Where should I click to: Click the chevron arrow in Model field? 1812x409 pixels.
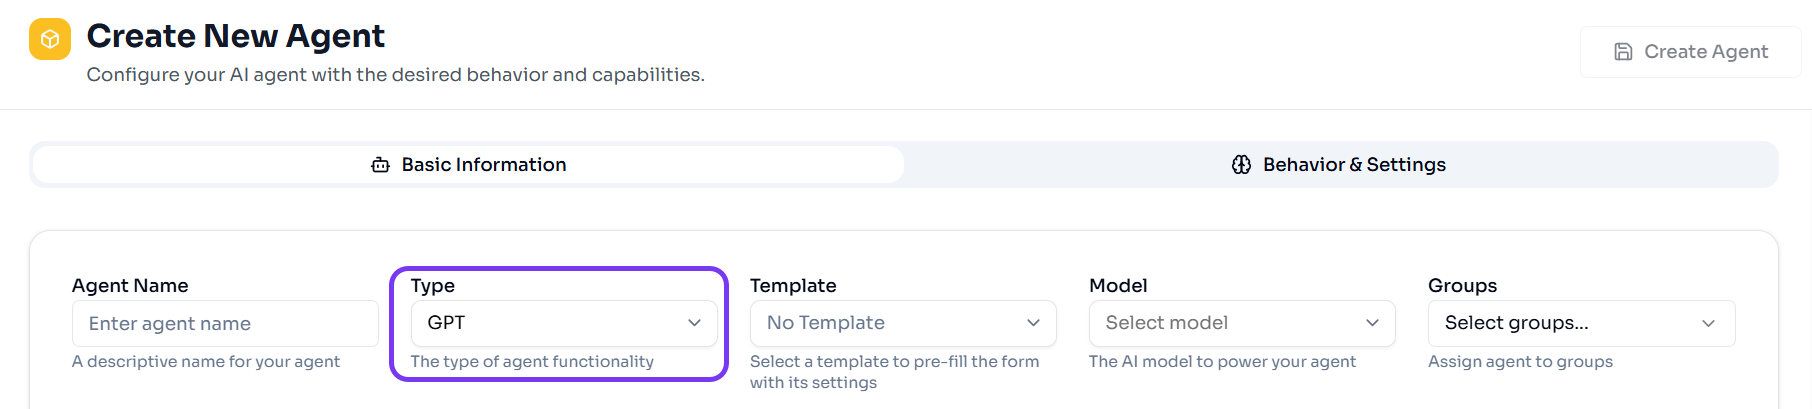[x=1372, y=323]
